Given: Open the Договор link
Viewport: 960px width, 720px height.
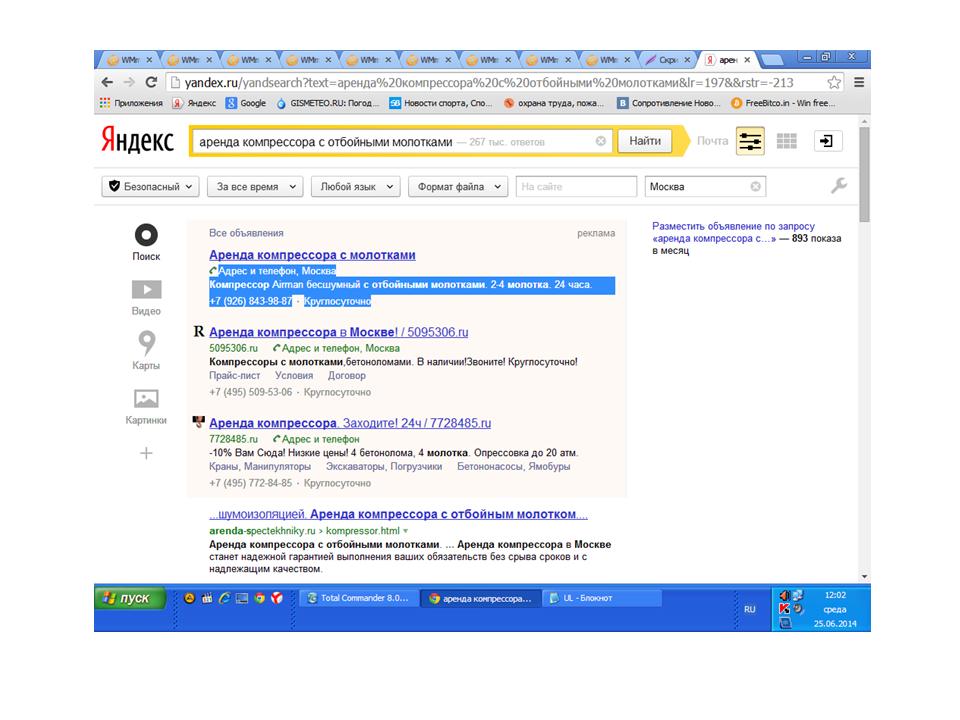Looking at the screenshot, I should pyautogui.click(x=347, y=375).
